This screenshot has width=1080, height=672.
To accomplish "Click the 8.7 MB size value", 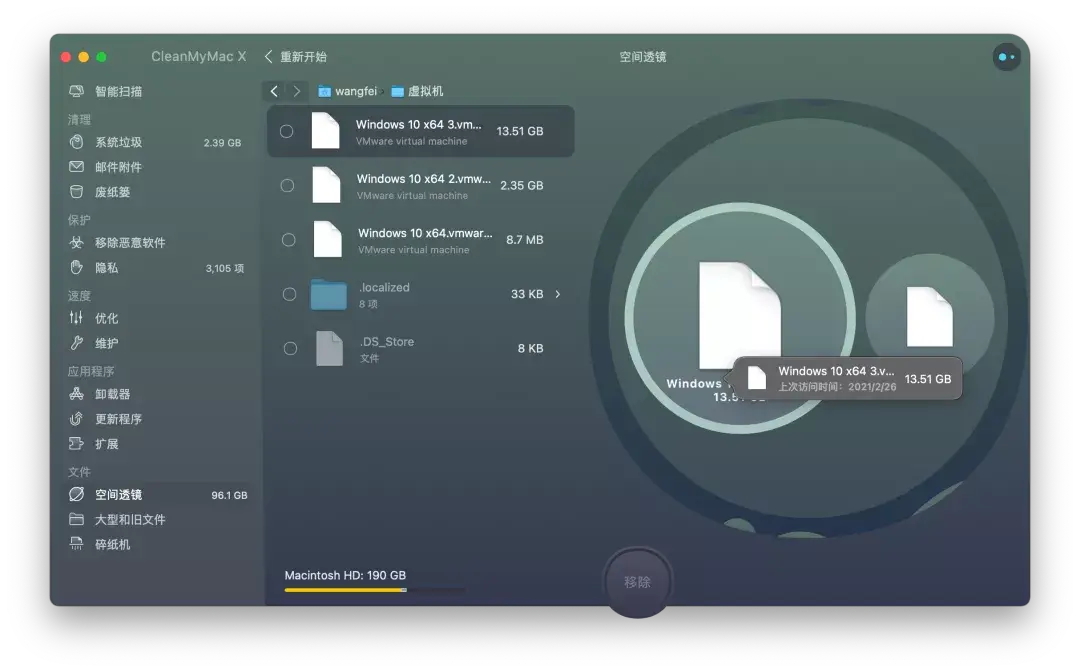I will click(524, 240).
